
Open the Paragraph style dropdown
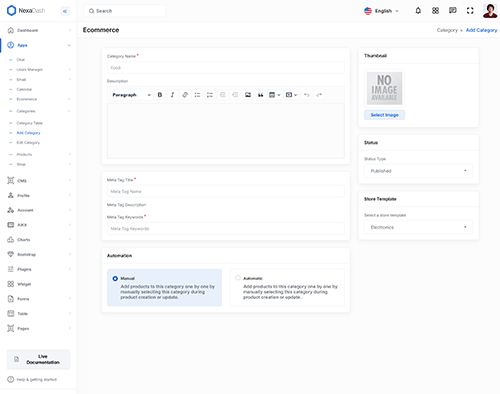tap(131, 95)
